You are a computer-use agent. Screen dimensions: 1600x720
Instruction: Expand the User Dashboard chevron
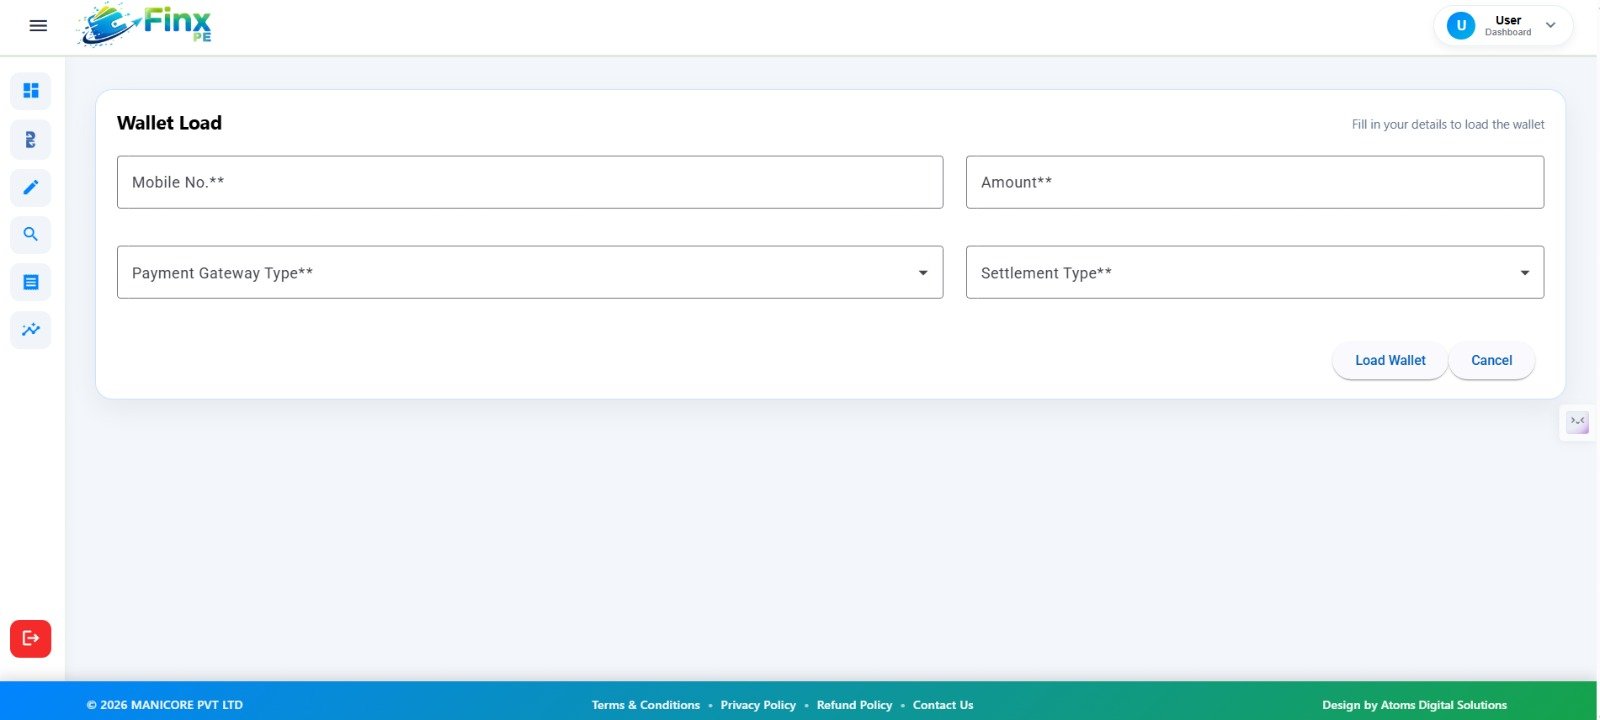(1551, 26)
